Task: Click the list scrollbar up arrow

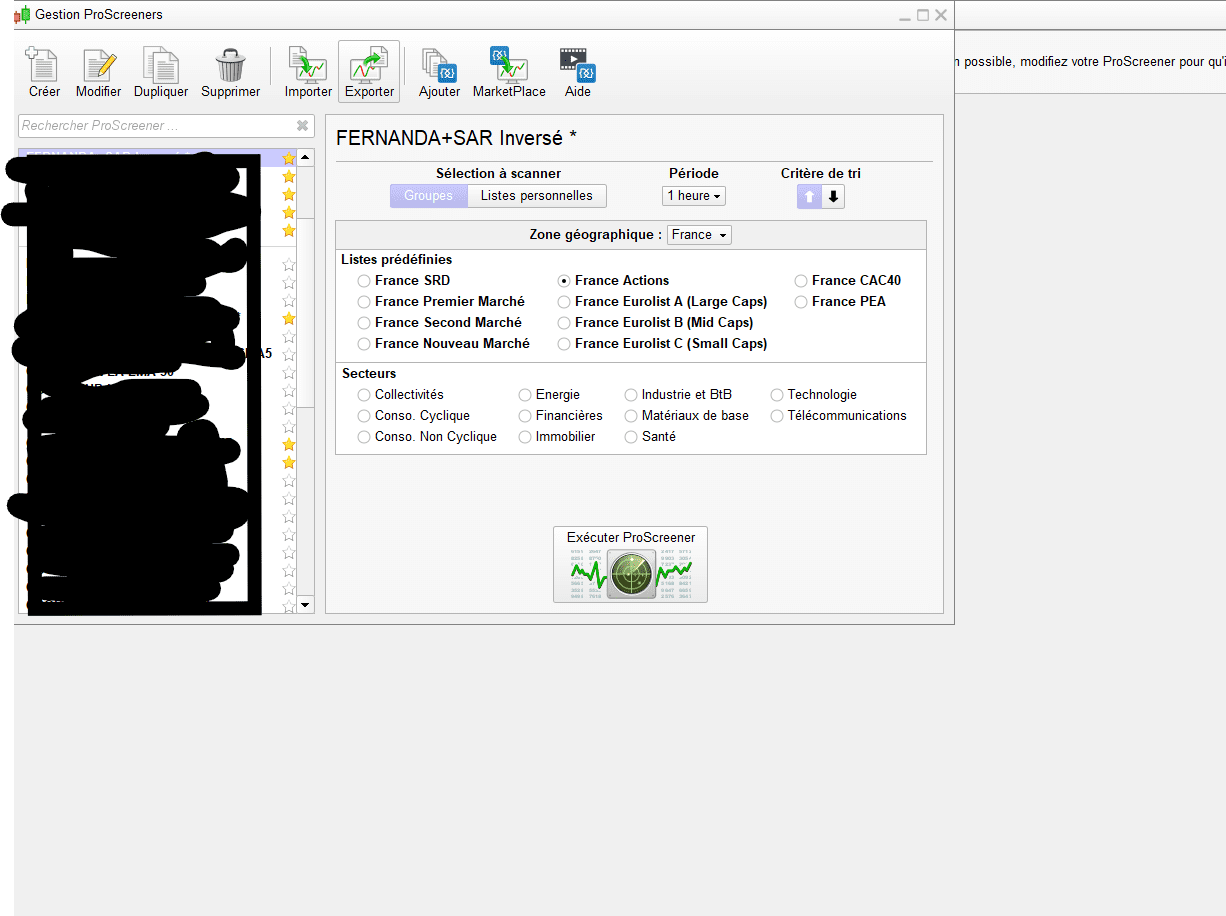Action: [x=306, y=158]
